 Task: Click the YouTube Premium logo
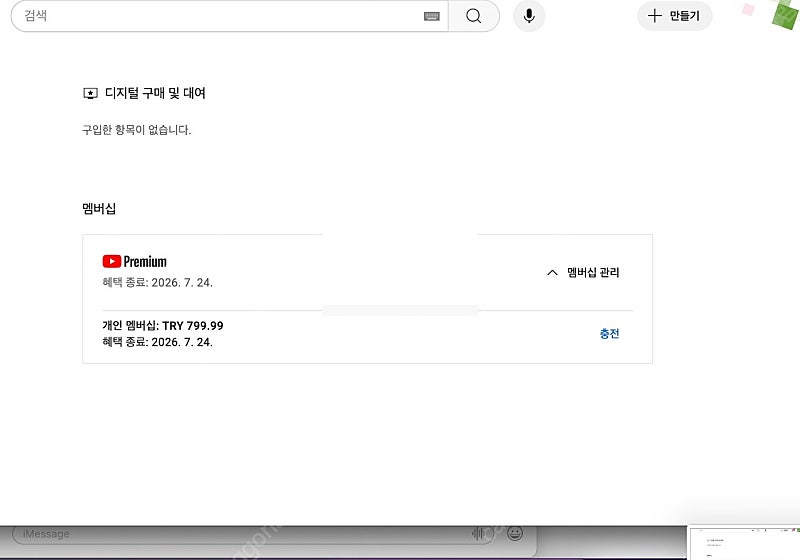tap(135, 262)
